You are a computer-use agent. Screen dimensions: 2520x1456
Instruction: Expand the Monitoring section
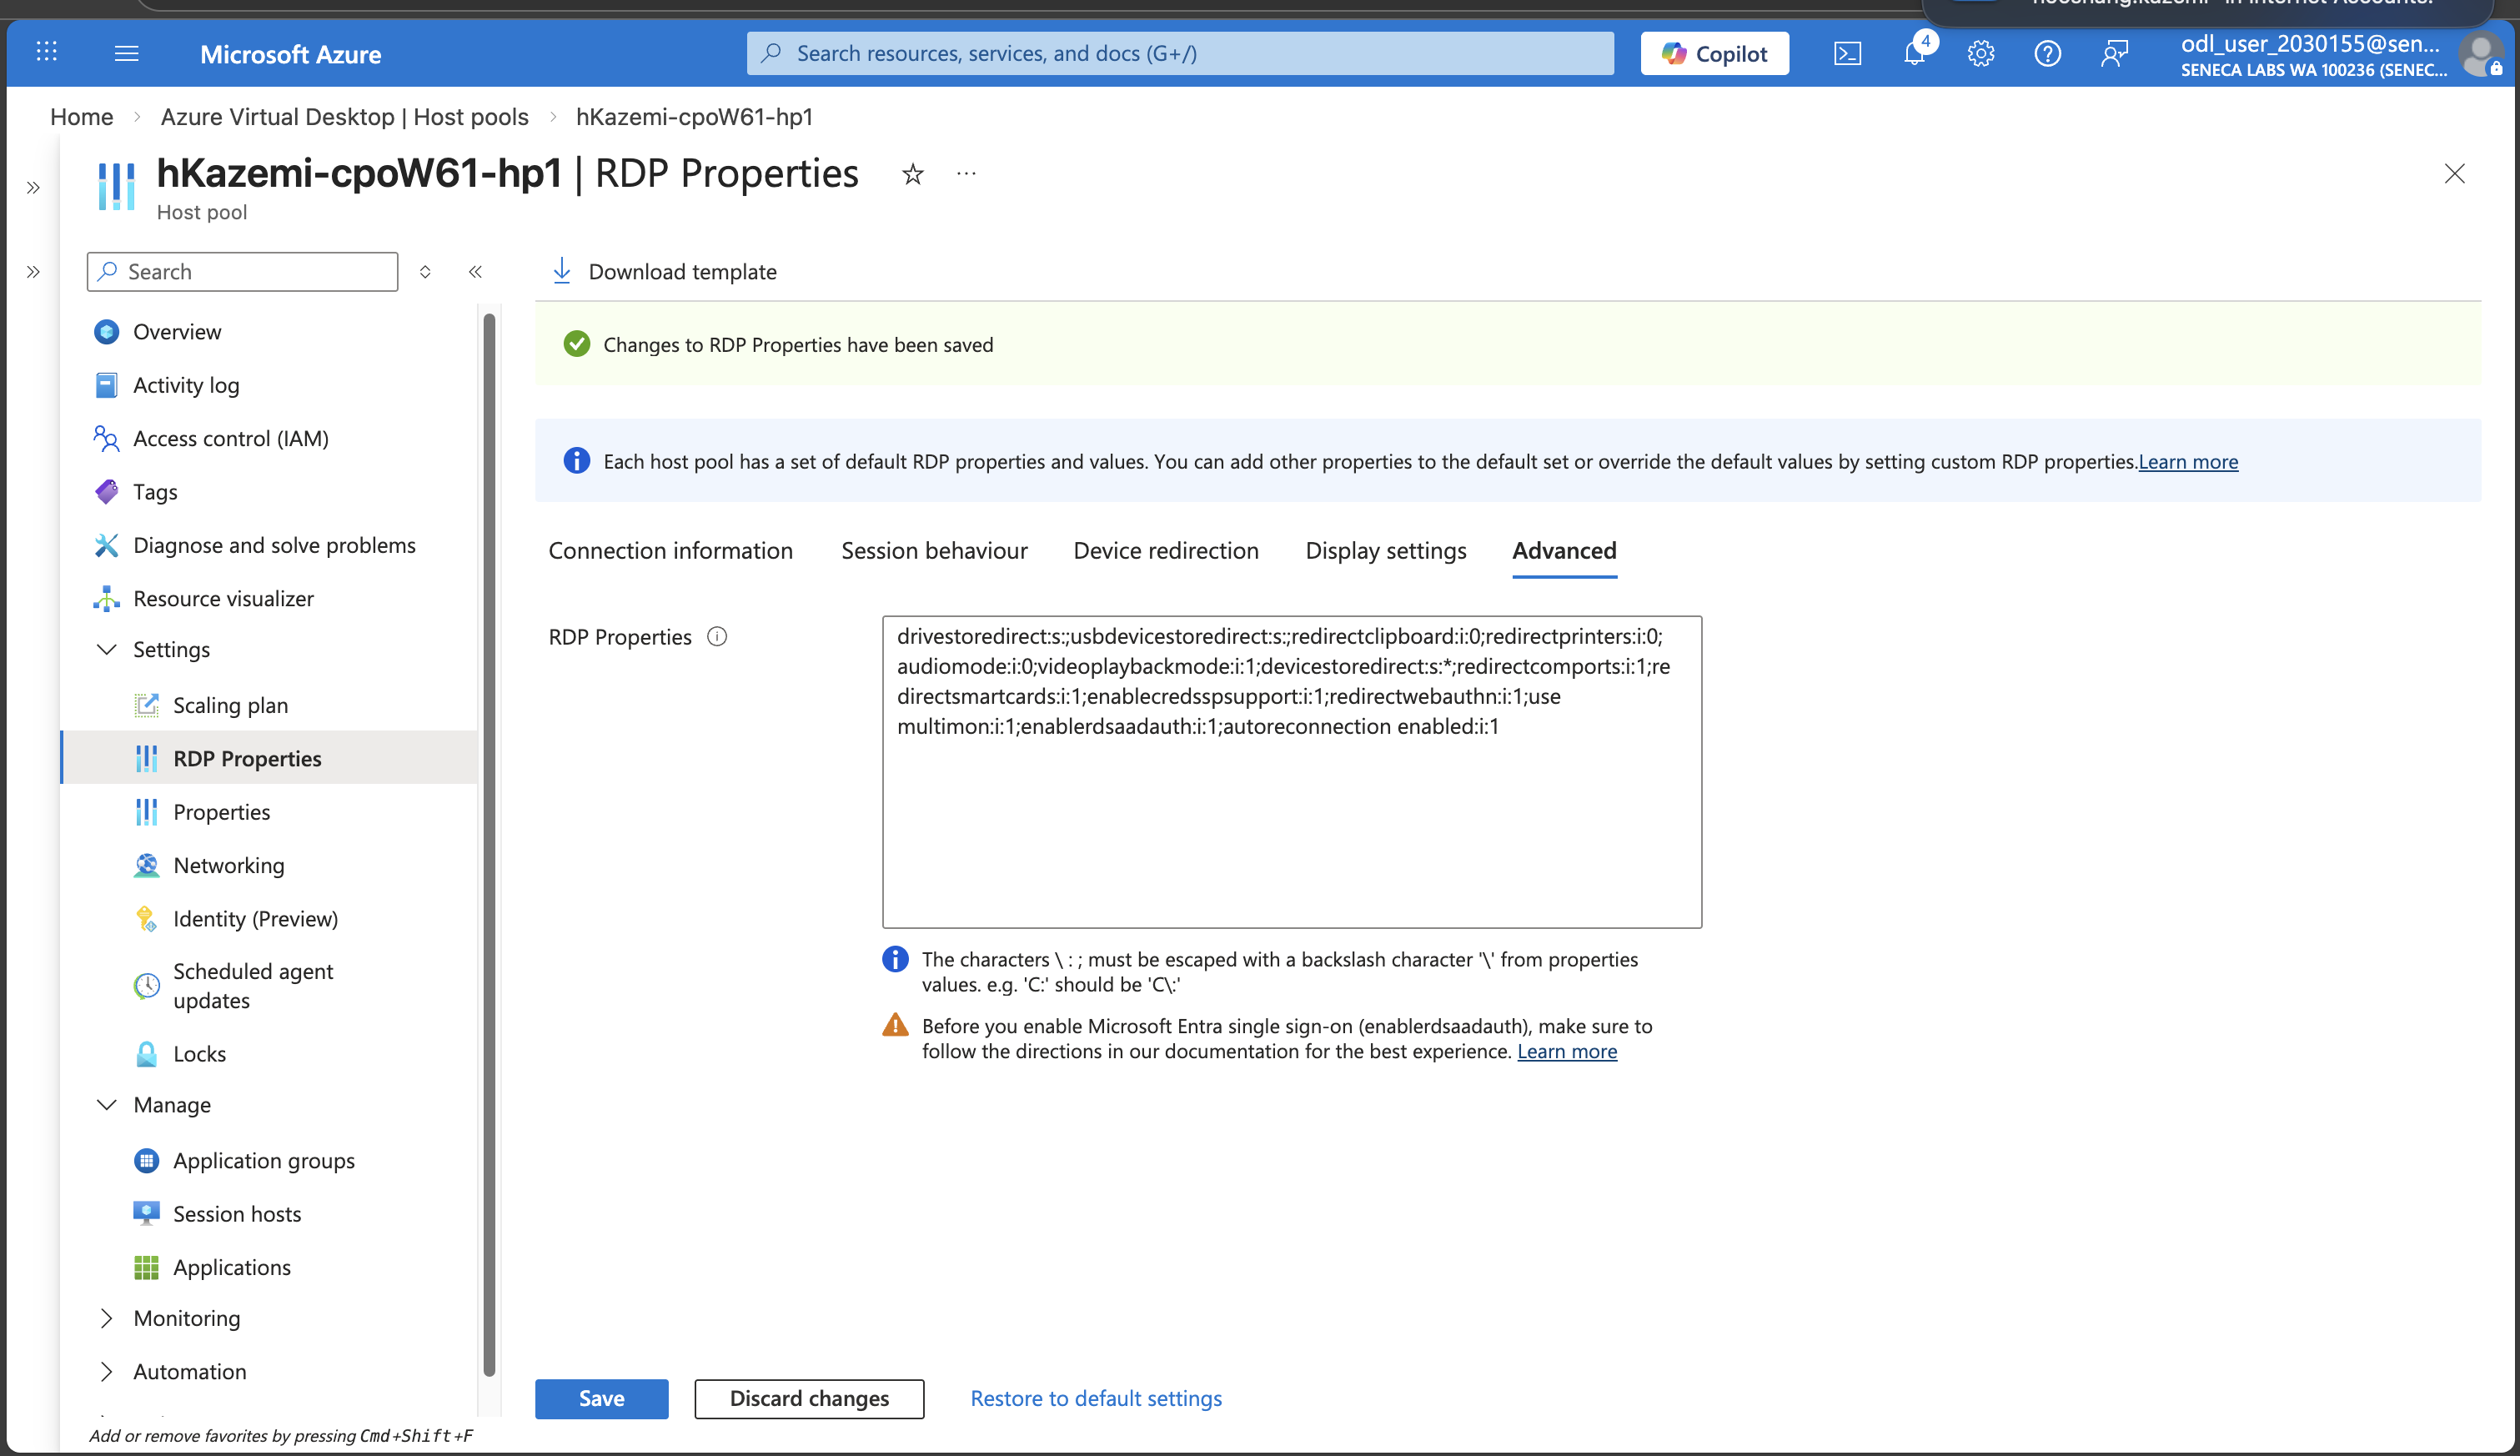click(106, 1318)
